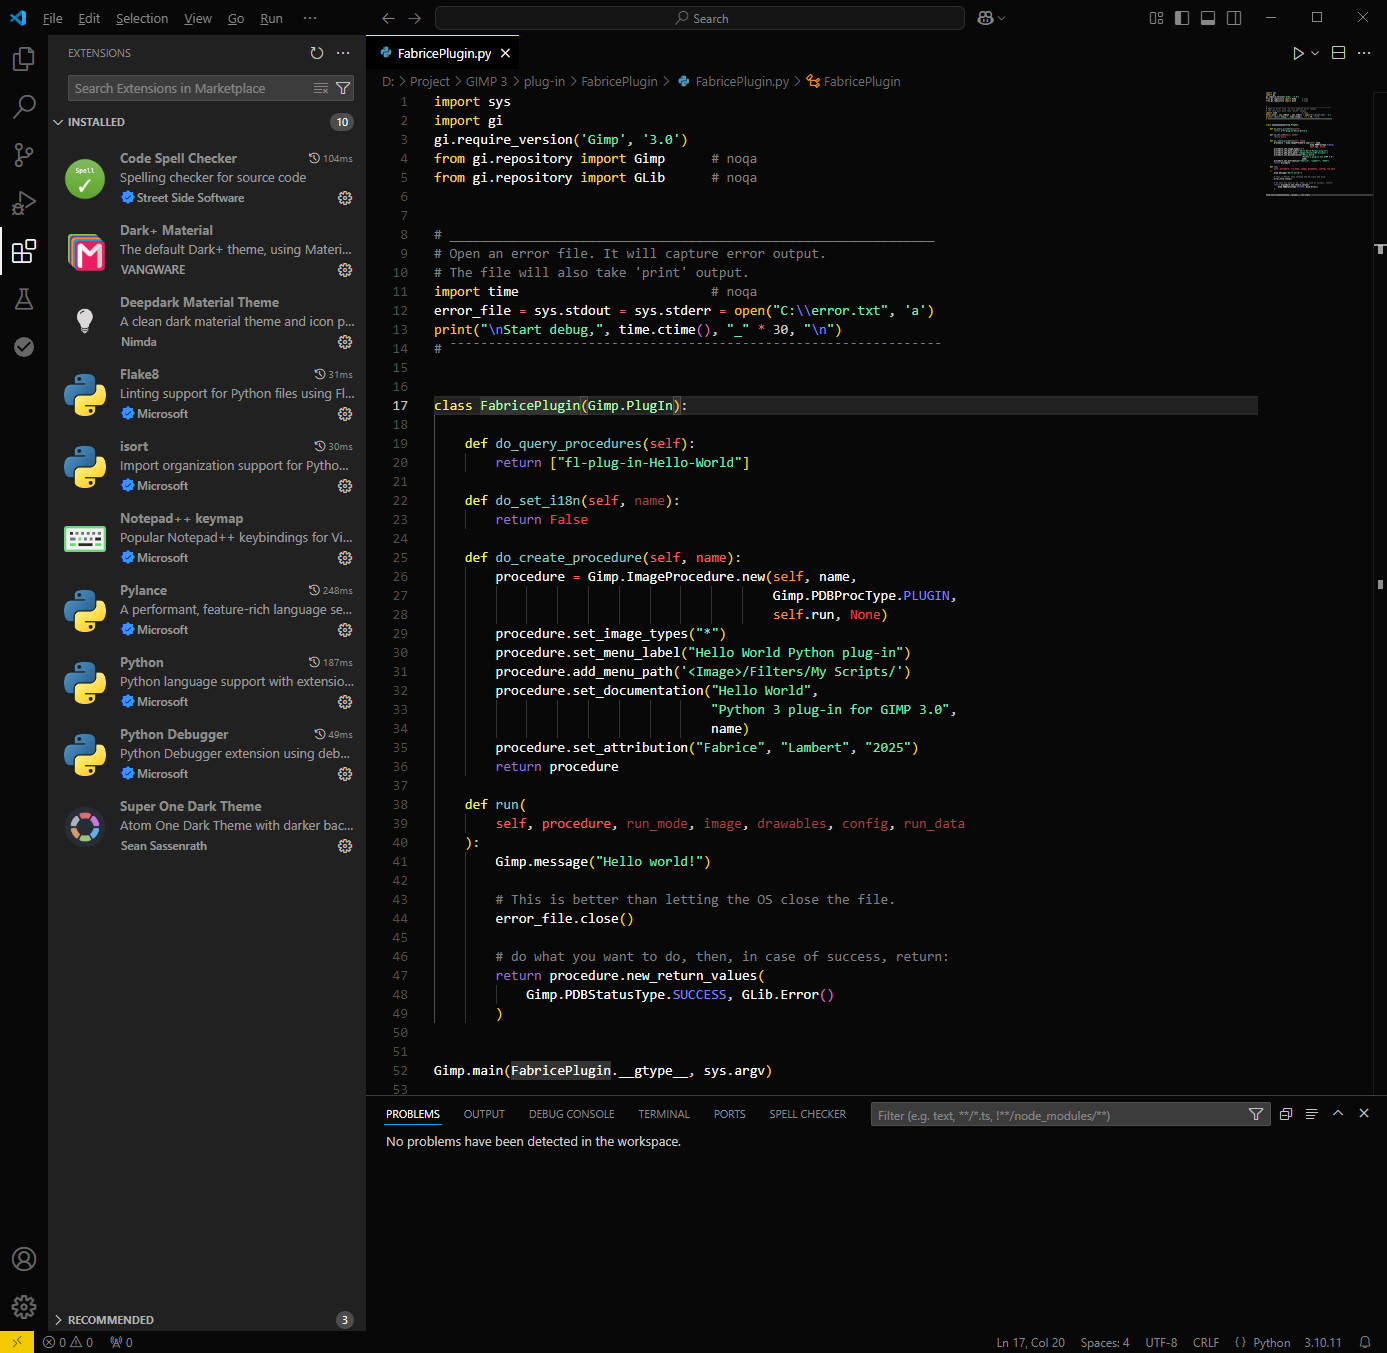The width and height of the screenshot is (1387, 1353).
Task: Open Run and Debug view
Action: [x=24, y=203]
